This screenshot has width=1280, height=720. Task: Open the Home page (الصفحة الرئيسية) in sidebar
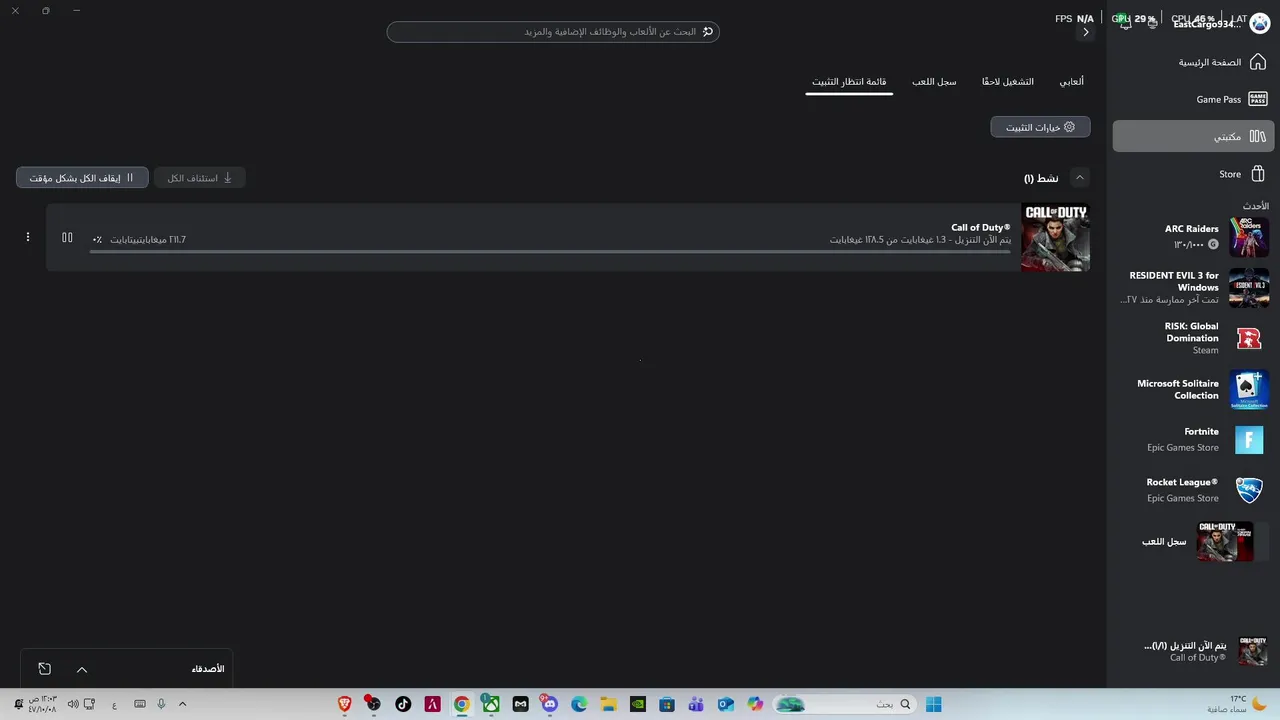(1193, 62)
